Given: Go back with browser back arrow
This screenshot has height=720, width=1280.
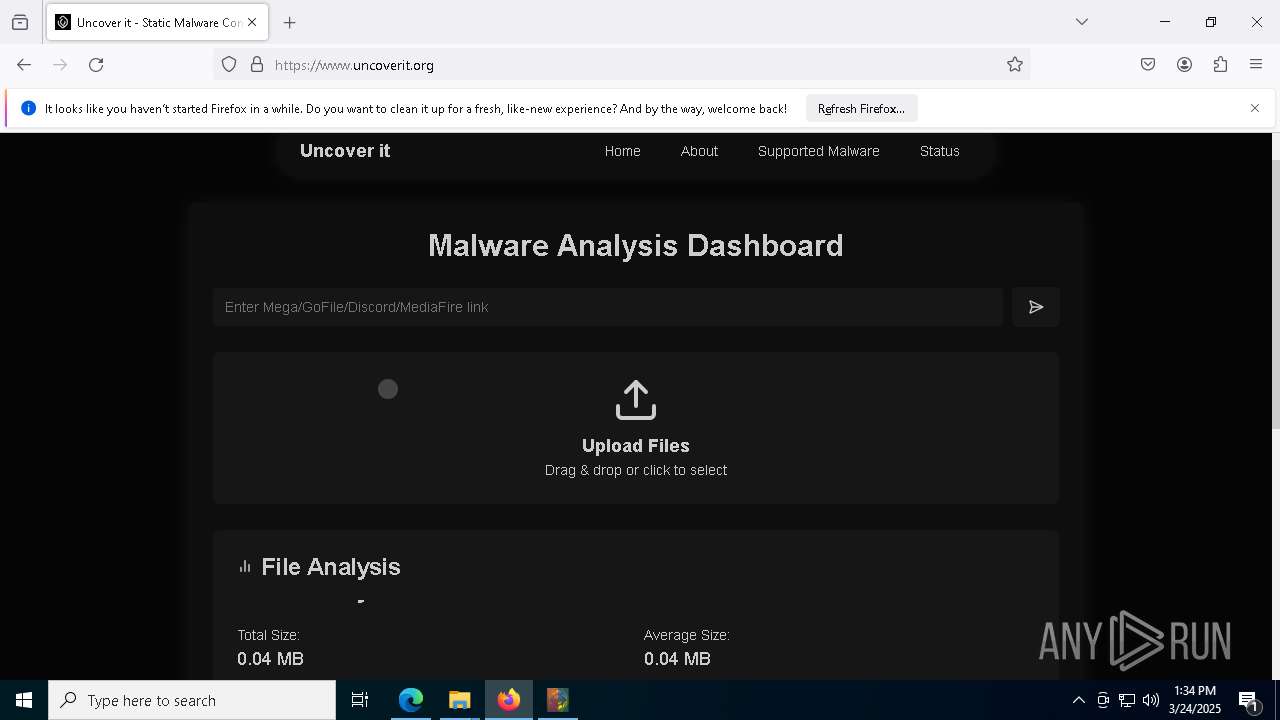Looking at the screenshot, I should 24,65.
